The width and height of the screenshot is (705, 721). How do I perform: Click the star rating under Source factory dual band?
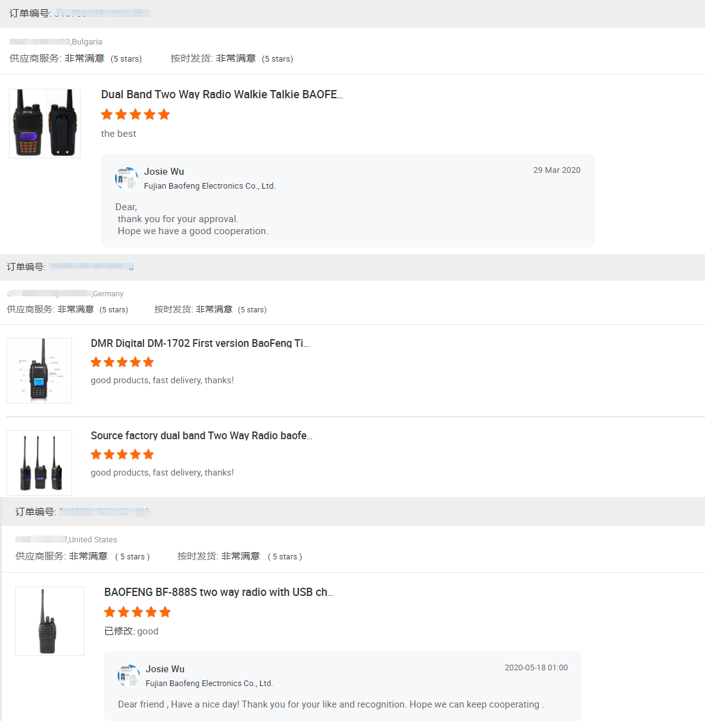123,454
